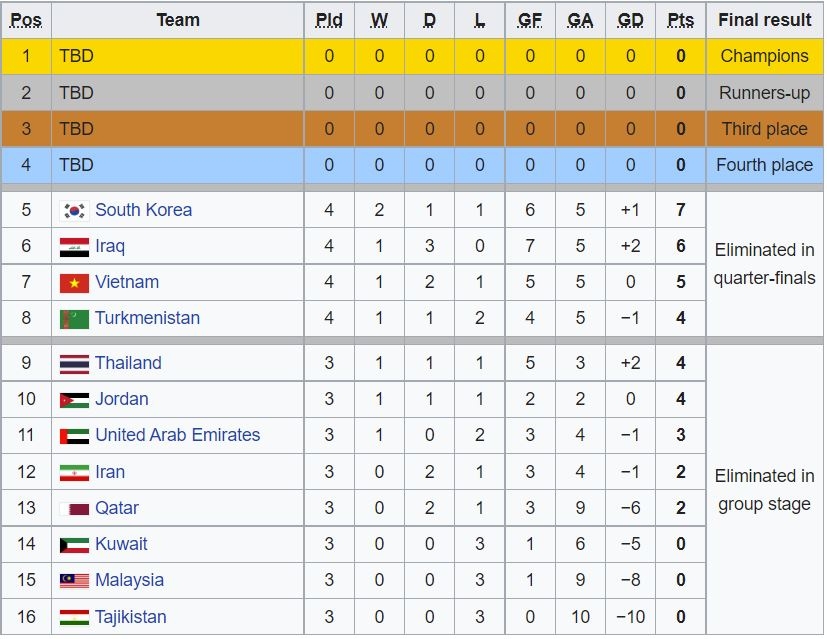Viewport: 827px width, 639px height.
Task: Follow the Iran team link
Action: 110,472
